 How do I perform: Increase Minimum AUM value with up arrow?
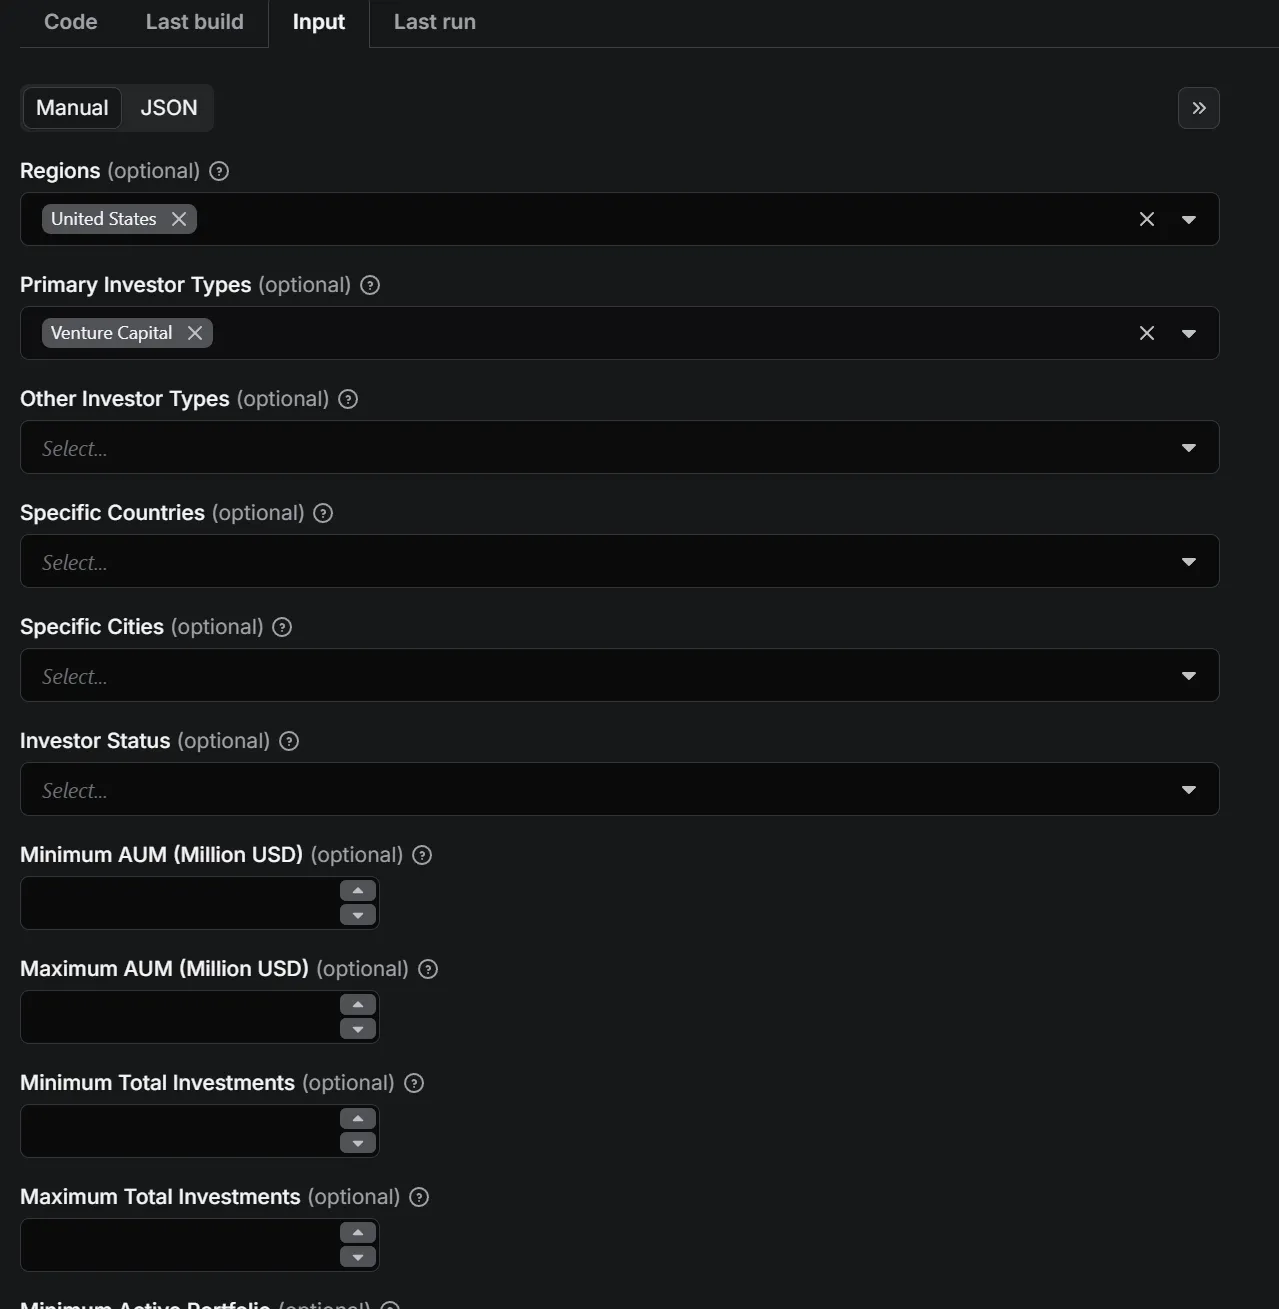pos(358,890)
